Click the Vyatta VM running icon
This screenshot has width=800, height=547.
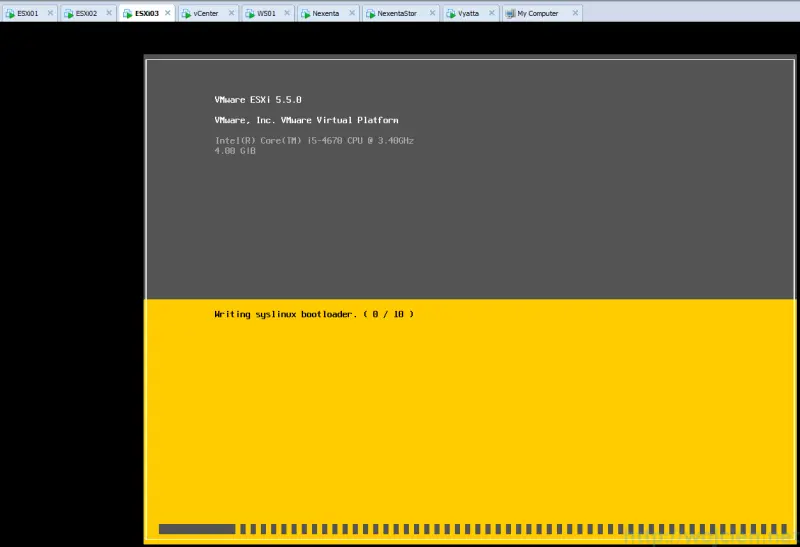pyautogui.click(x=451, y=14)
